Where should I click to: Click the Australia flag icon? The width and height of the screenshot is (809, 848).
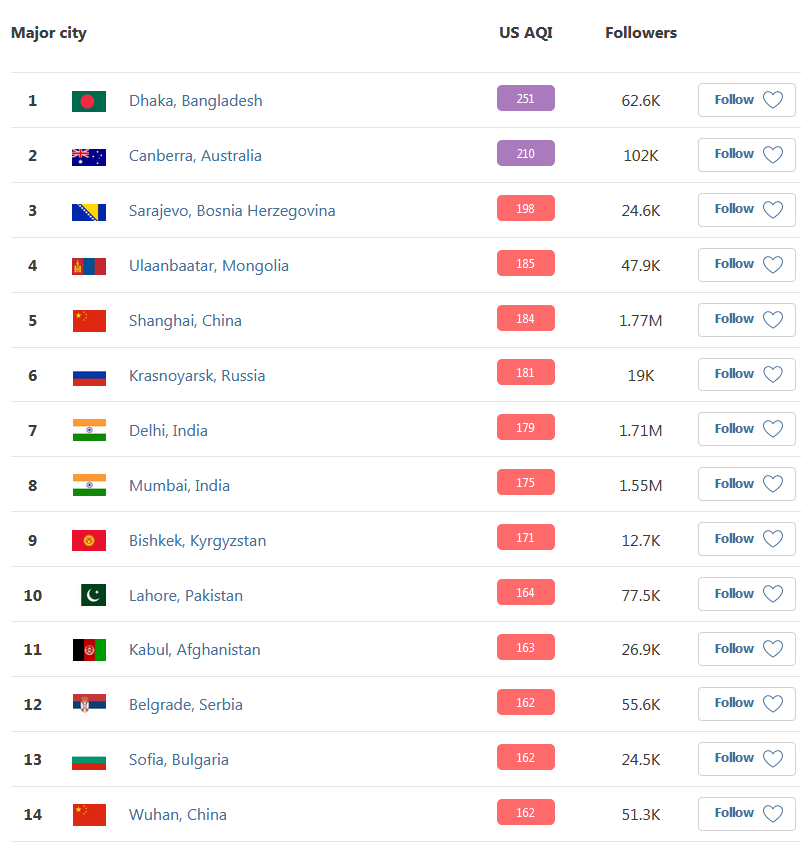pos(89,156)
